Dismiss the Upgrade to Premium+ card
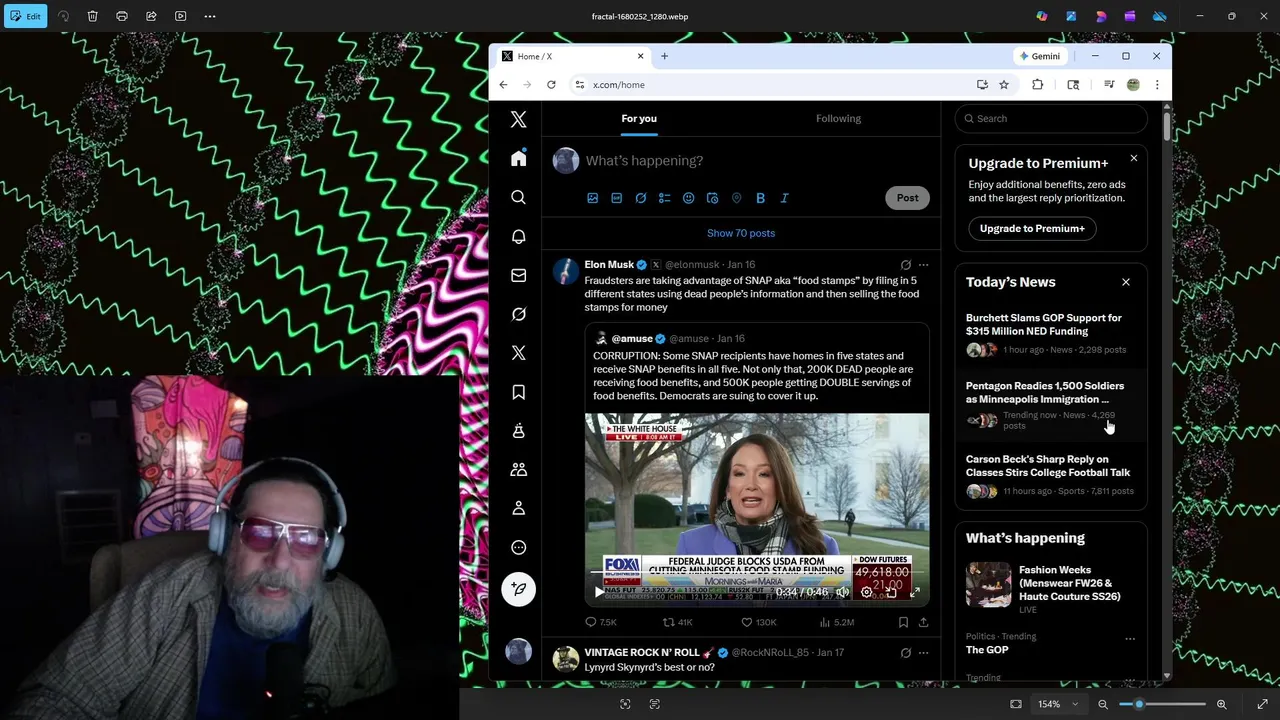Screen dimensions: 1280x720 1133,158
